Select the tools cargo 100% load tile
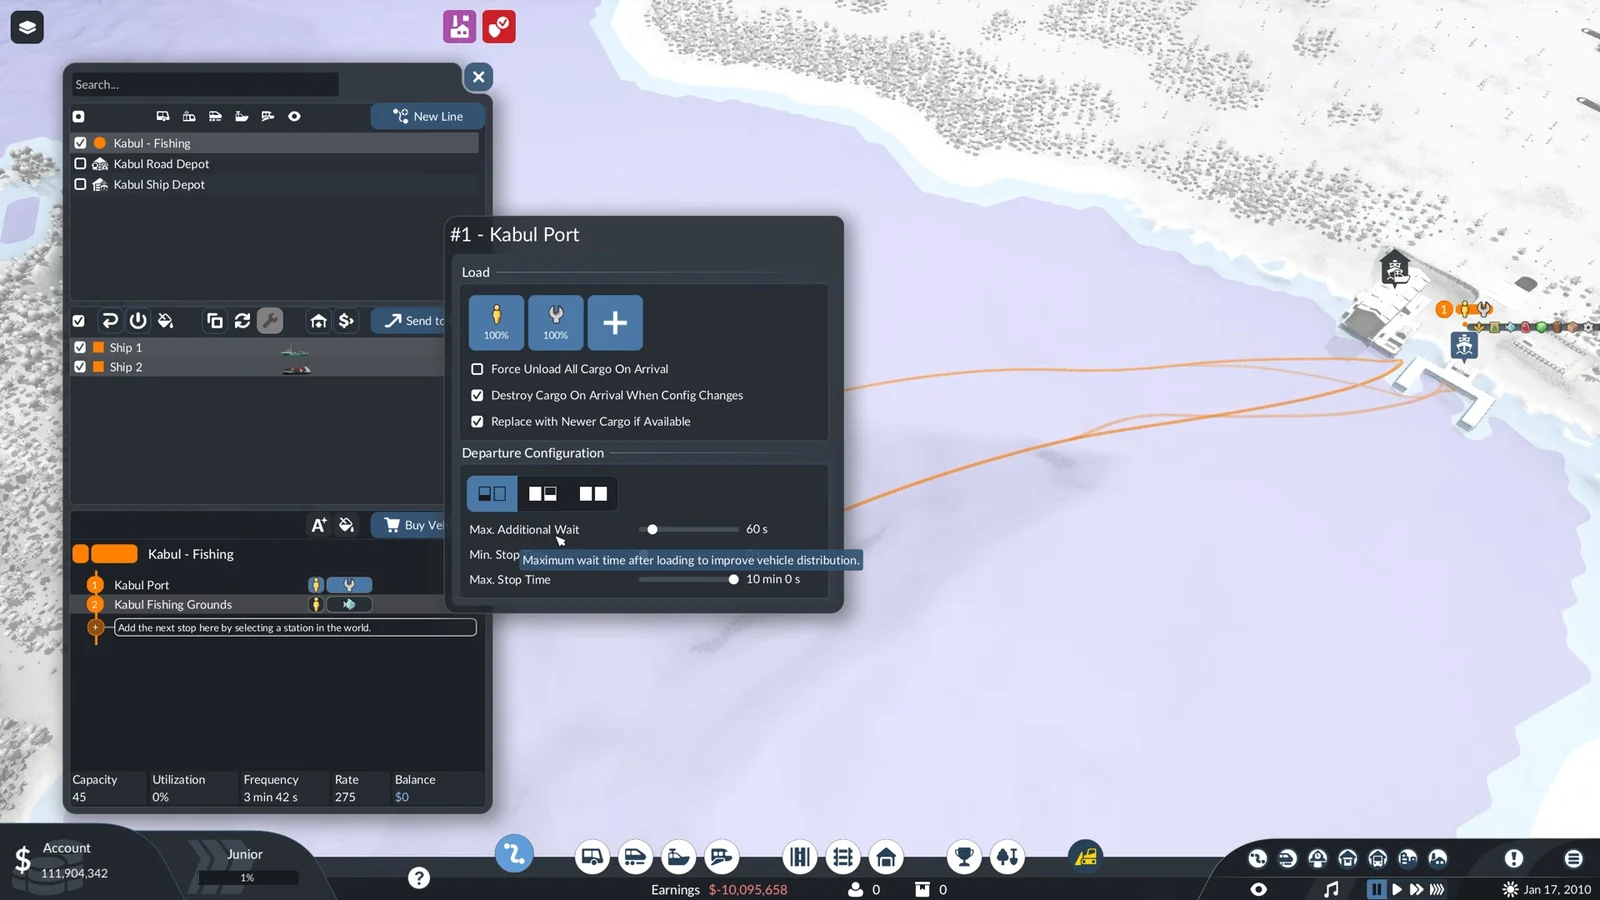 [556, 322]
